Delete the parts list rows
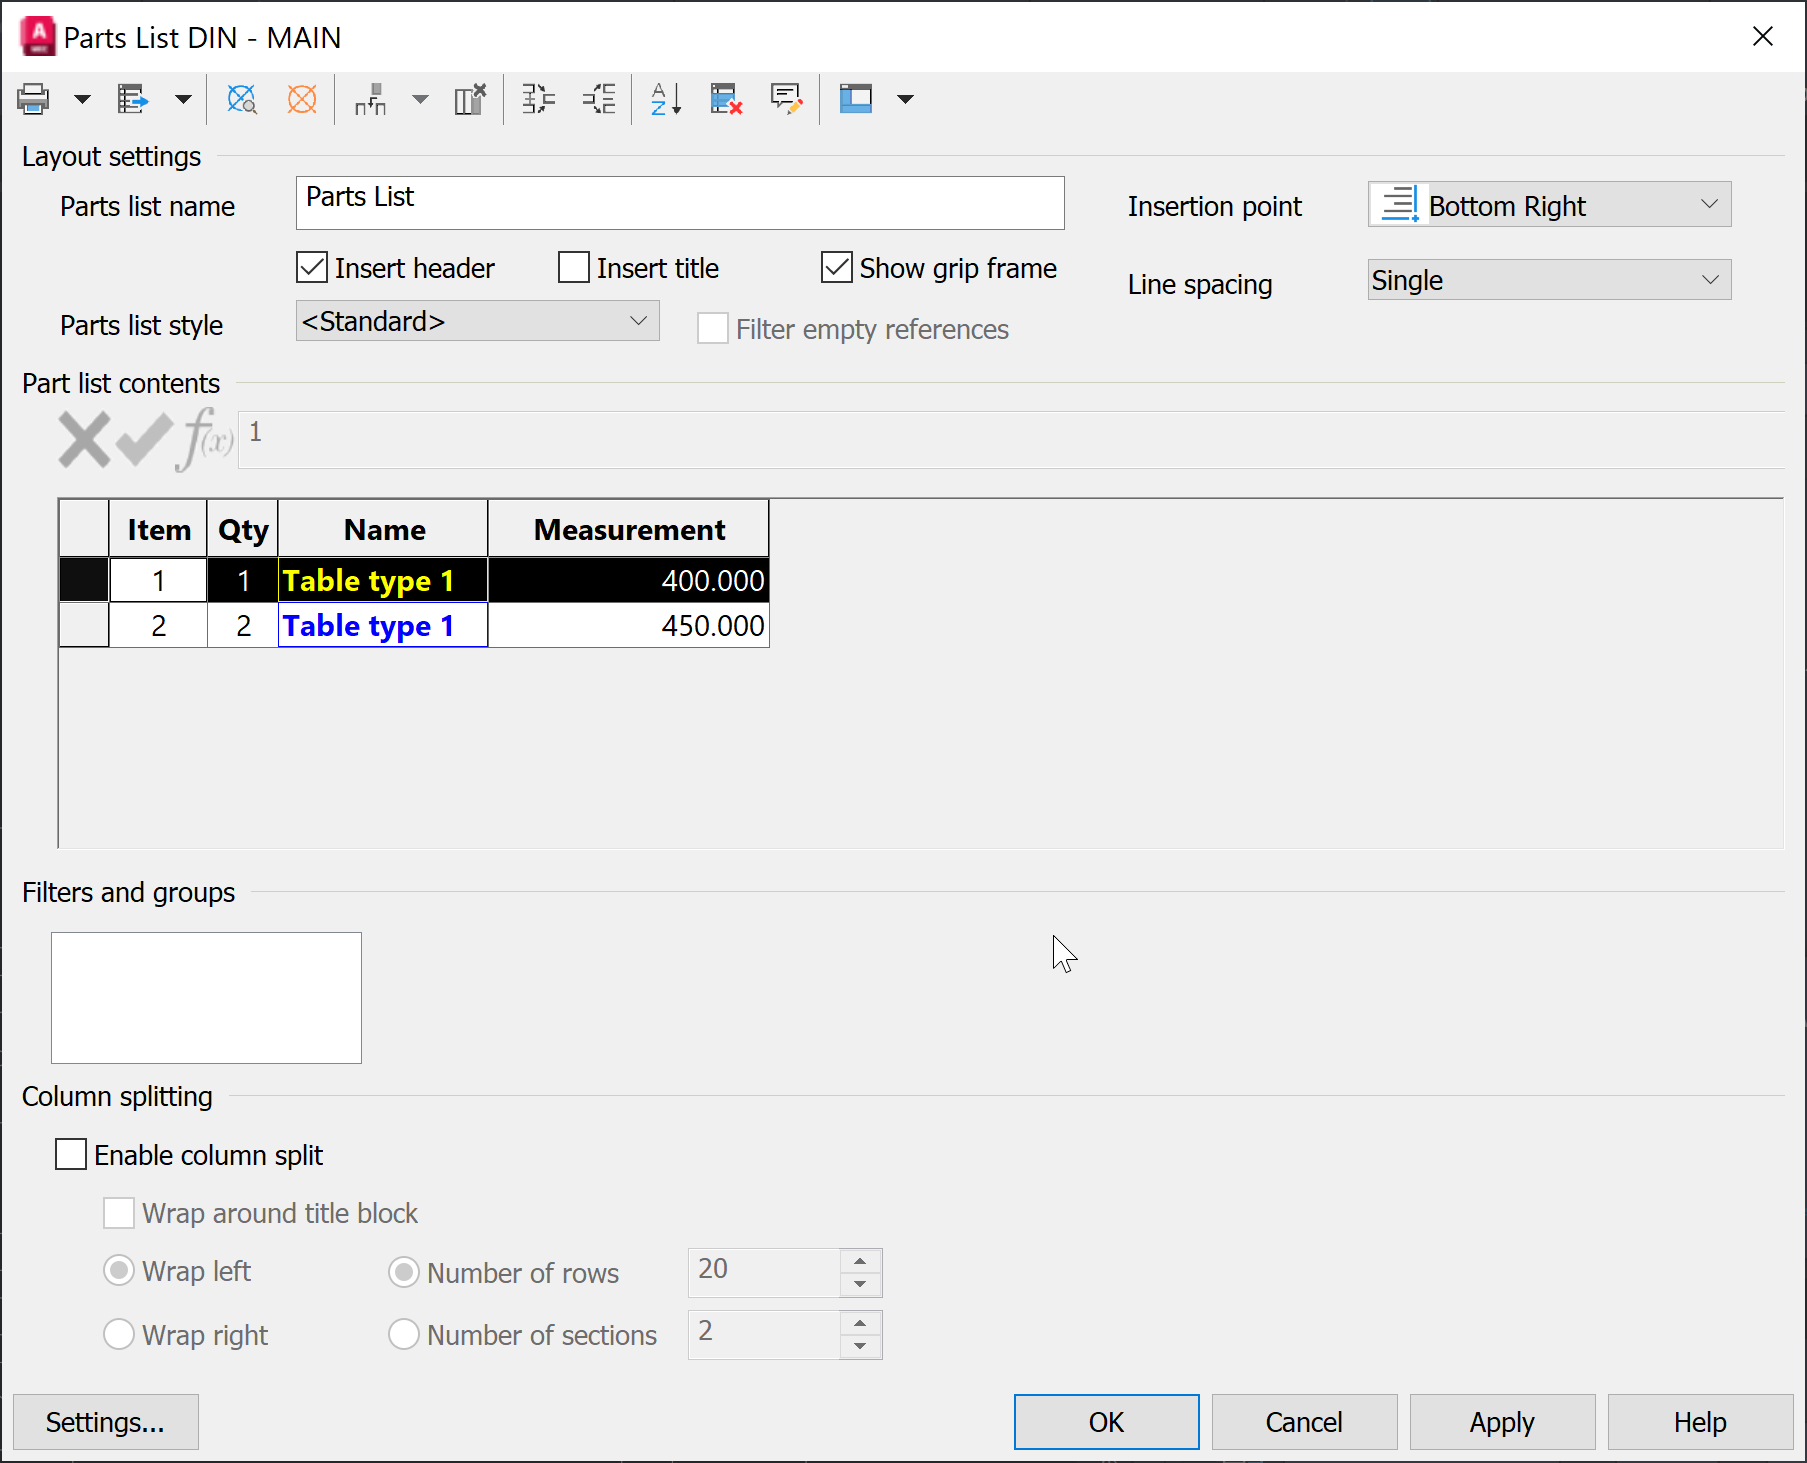Viewport: 1807px width, 1463px height. pyautogui.click(x=726, y=99)
